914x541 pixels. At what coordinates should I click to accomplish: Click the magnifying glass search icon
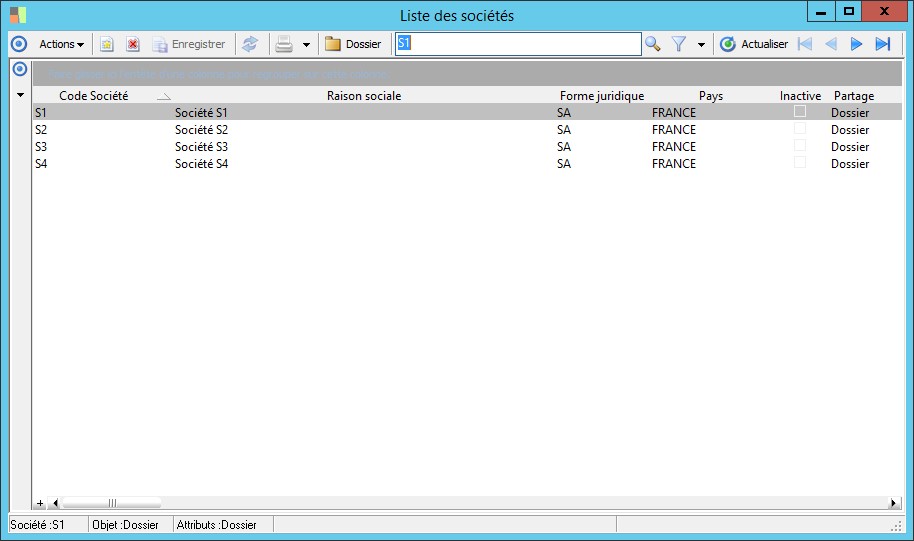point(653,44)
